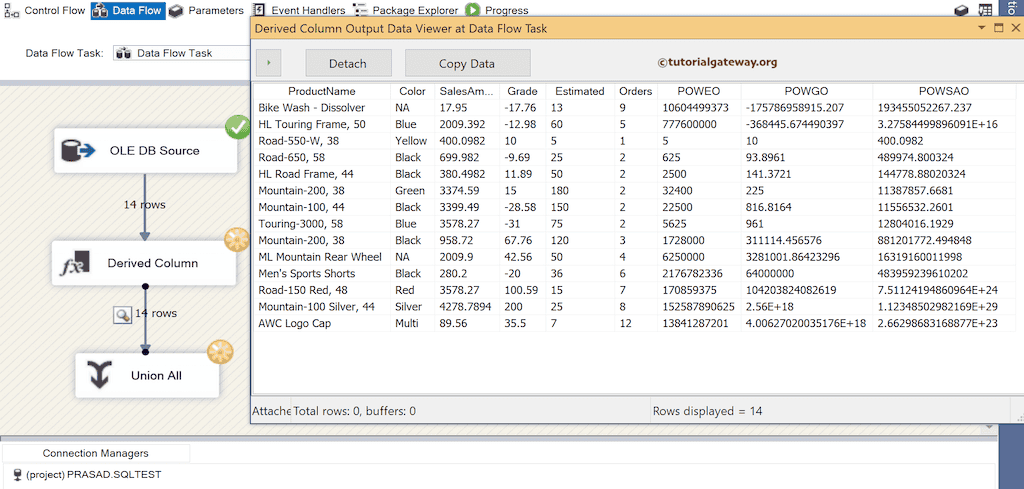Select the Union All component
The height and width of the screenshot is (489, 1024).
(x=147, y=375)
